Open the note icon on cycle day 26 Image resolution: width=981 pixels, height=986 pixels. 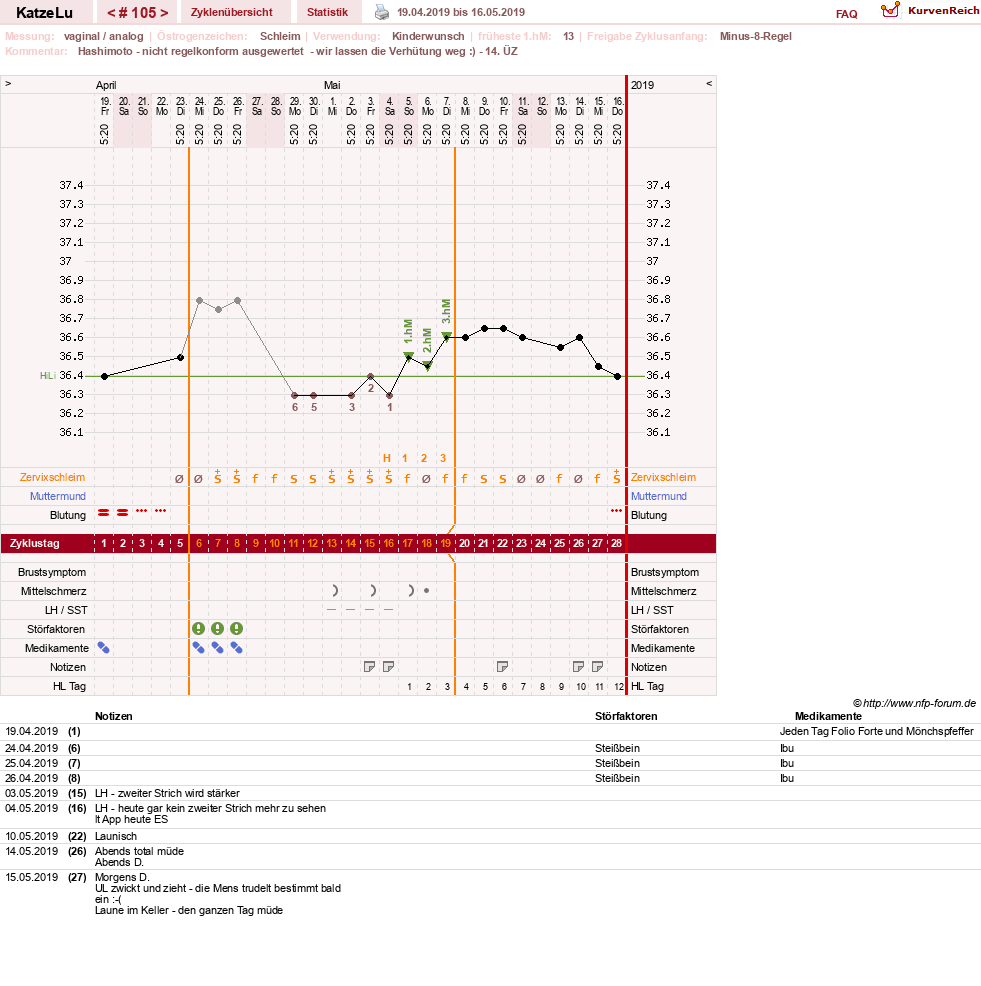pyautogui.click(x=579, y=667)
